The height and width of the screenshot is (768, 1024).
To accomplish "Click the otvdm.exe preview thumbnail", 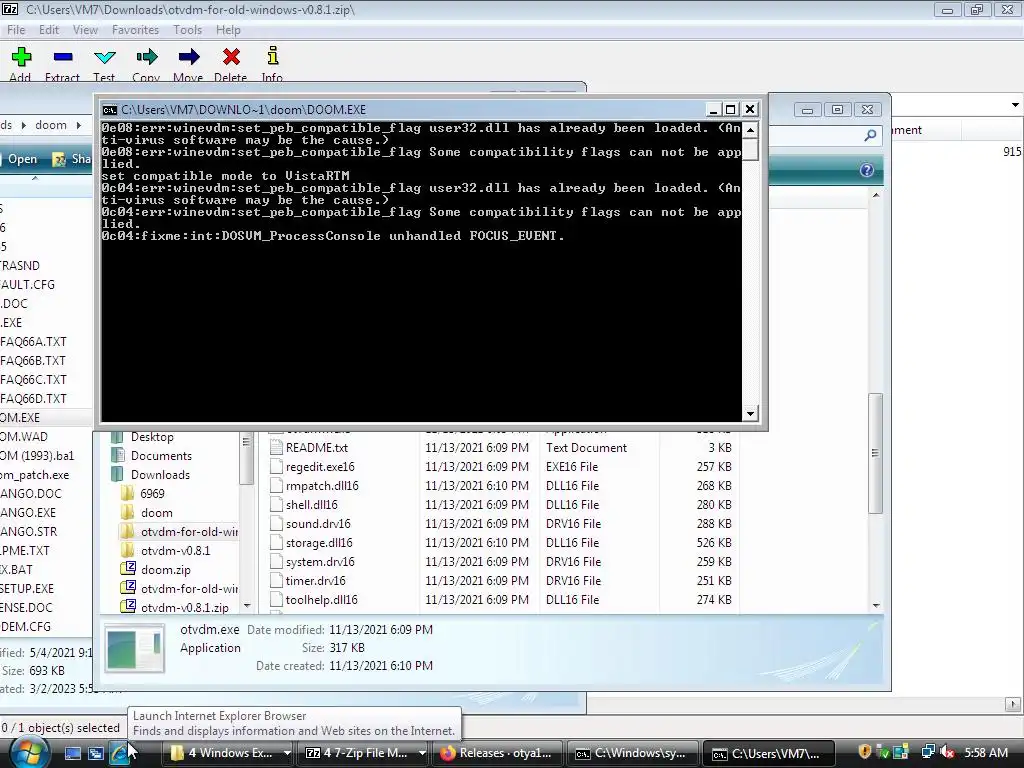I will coord(135,648).
